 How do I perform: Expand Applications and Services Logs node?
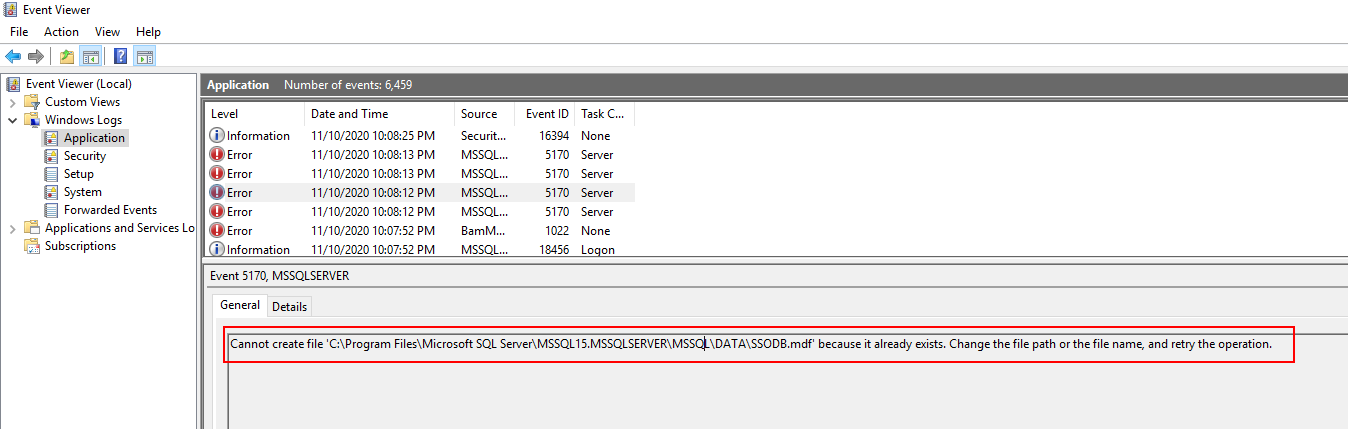(x=12, y=228)
